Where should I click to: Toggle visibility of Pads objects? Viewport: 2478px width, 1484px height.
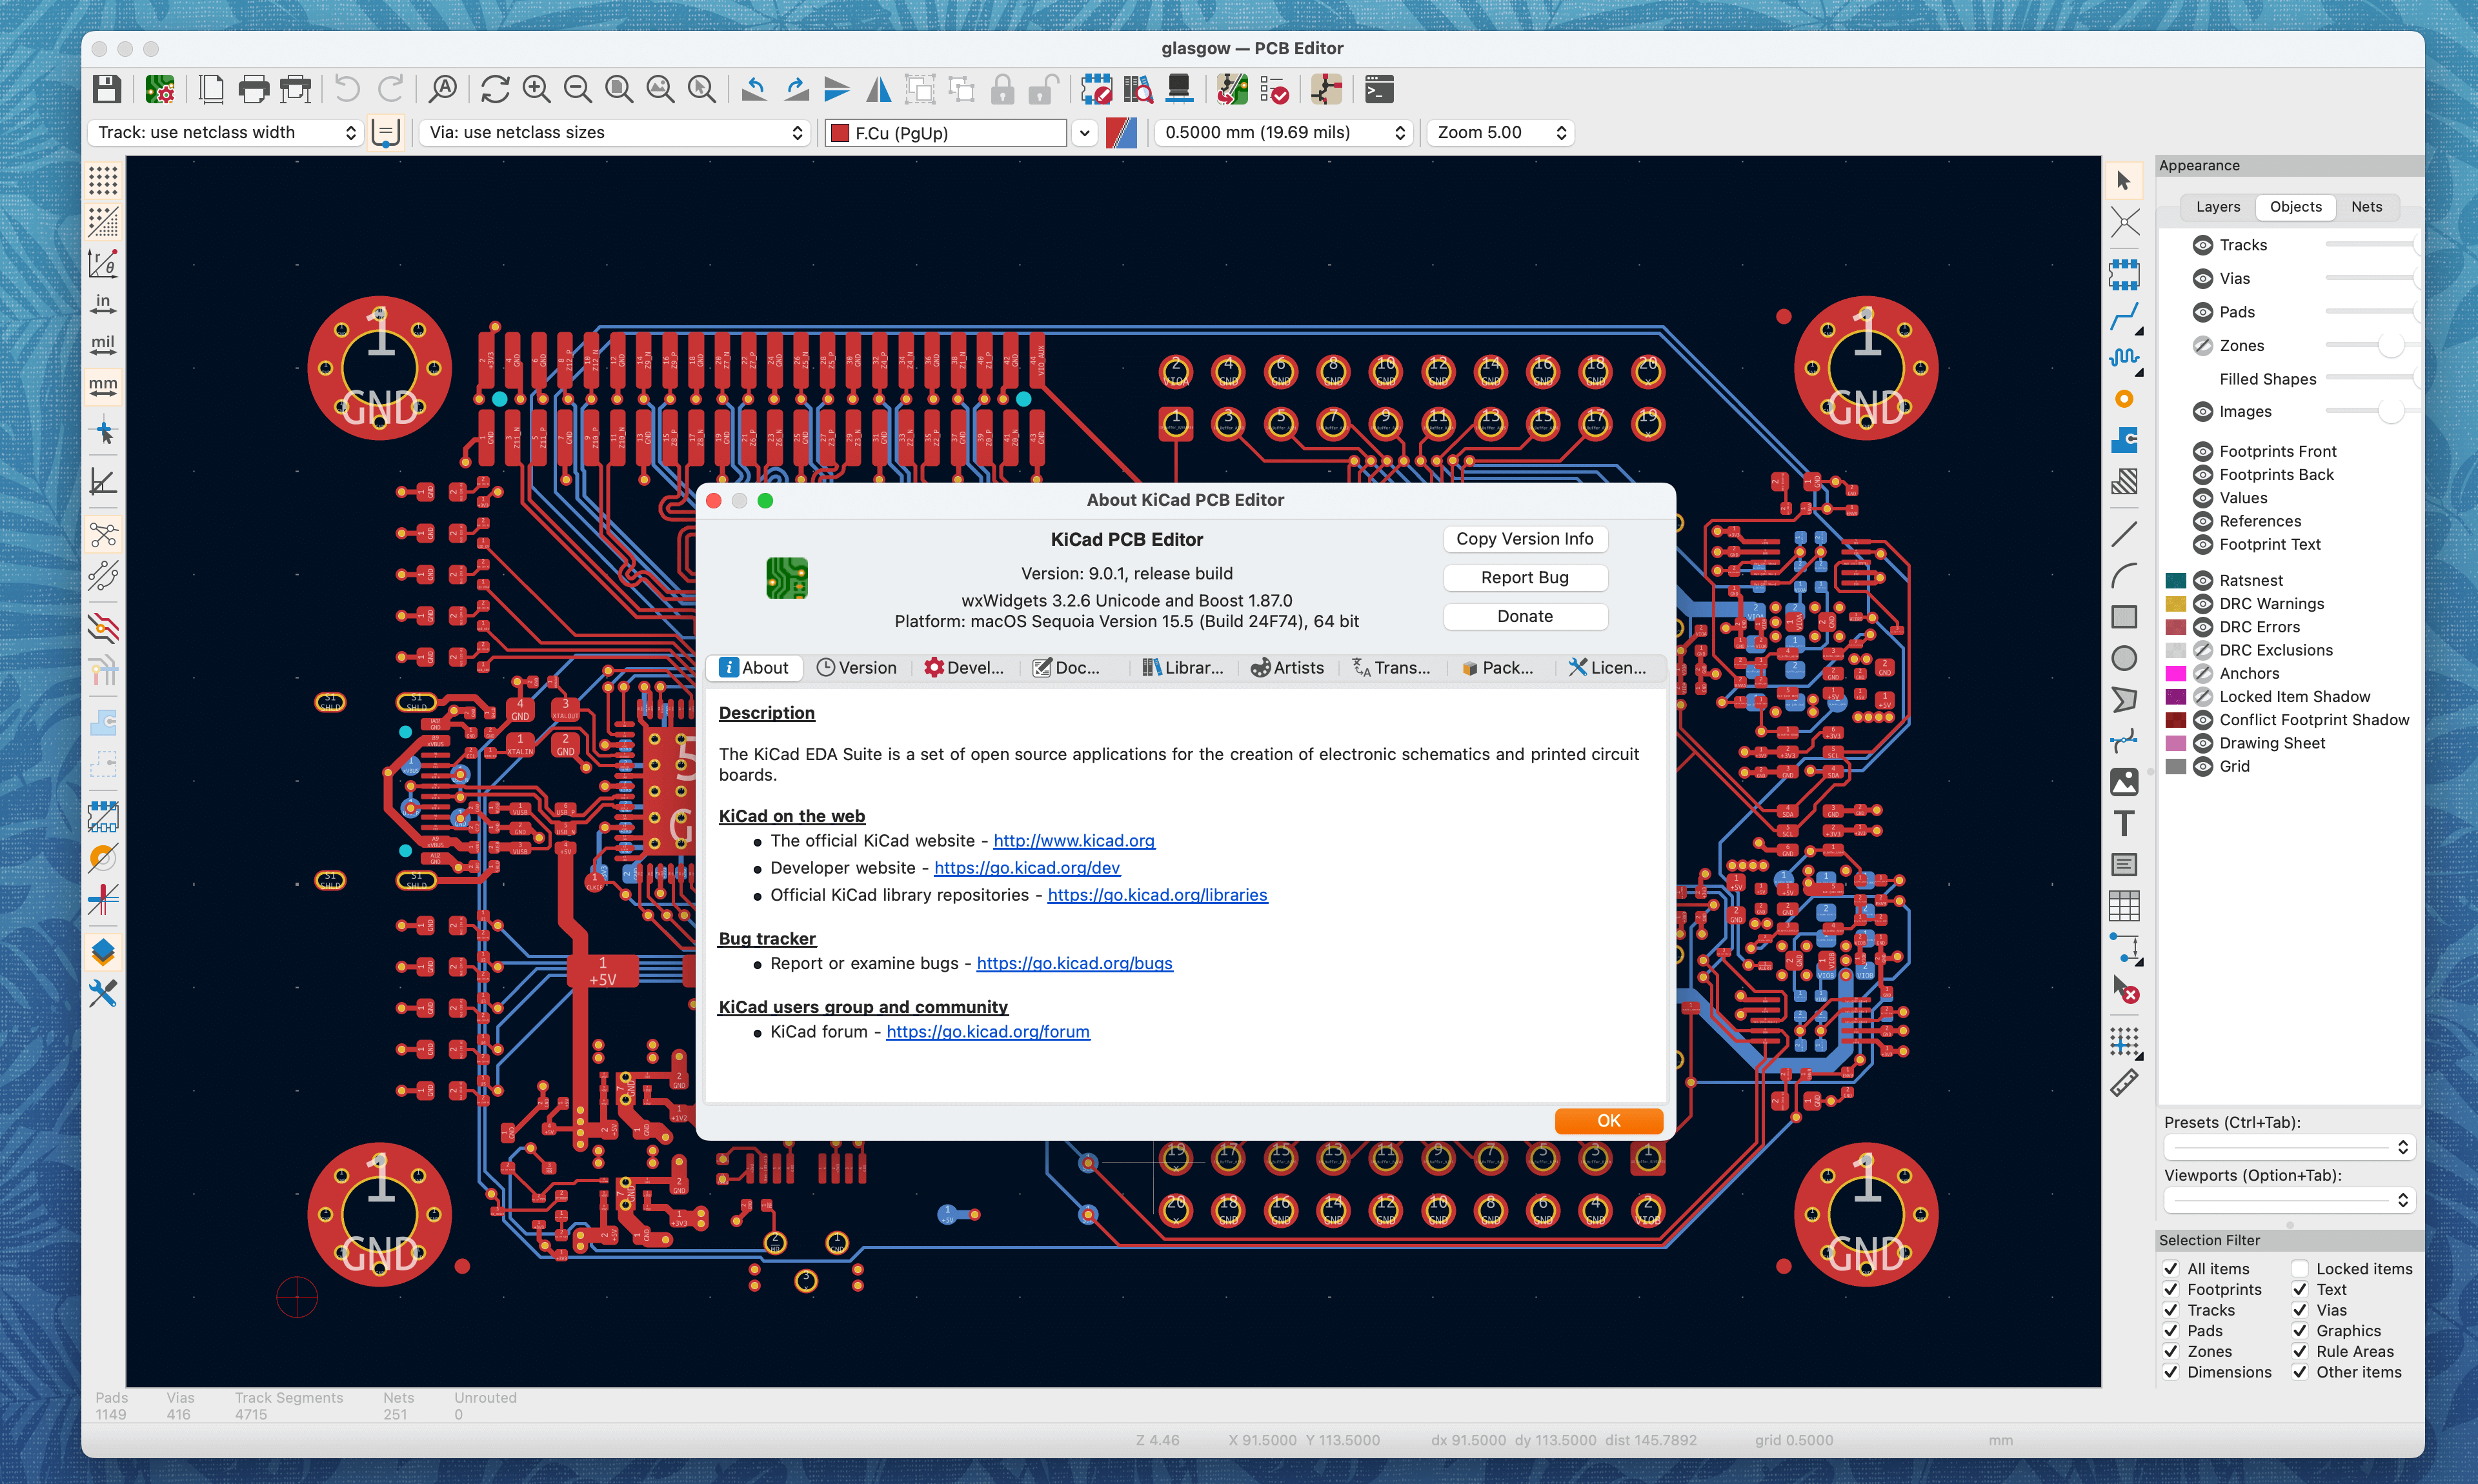pos(2202,312)
